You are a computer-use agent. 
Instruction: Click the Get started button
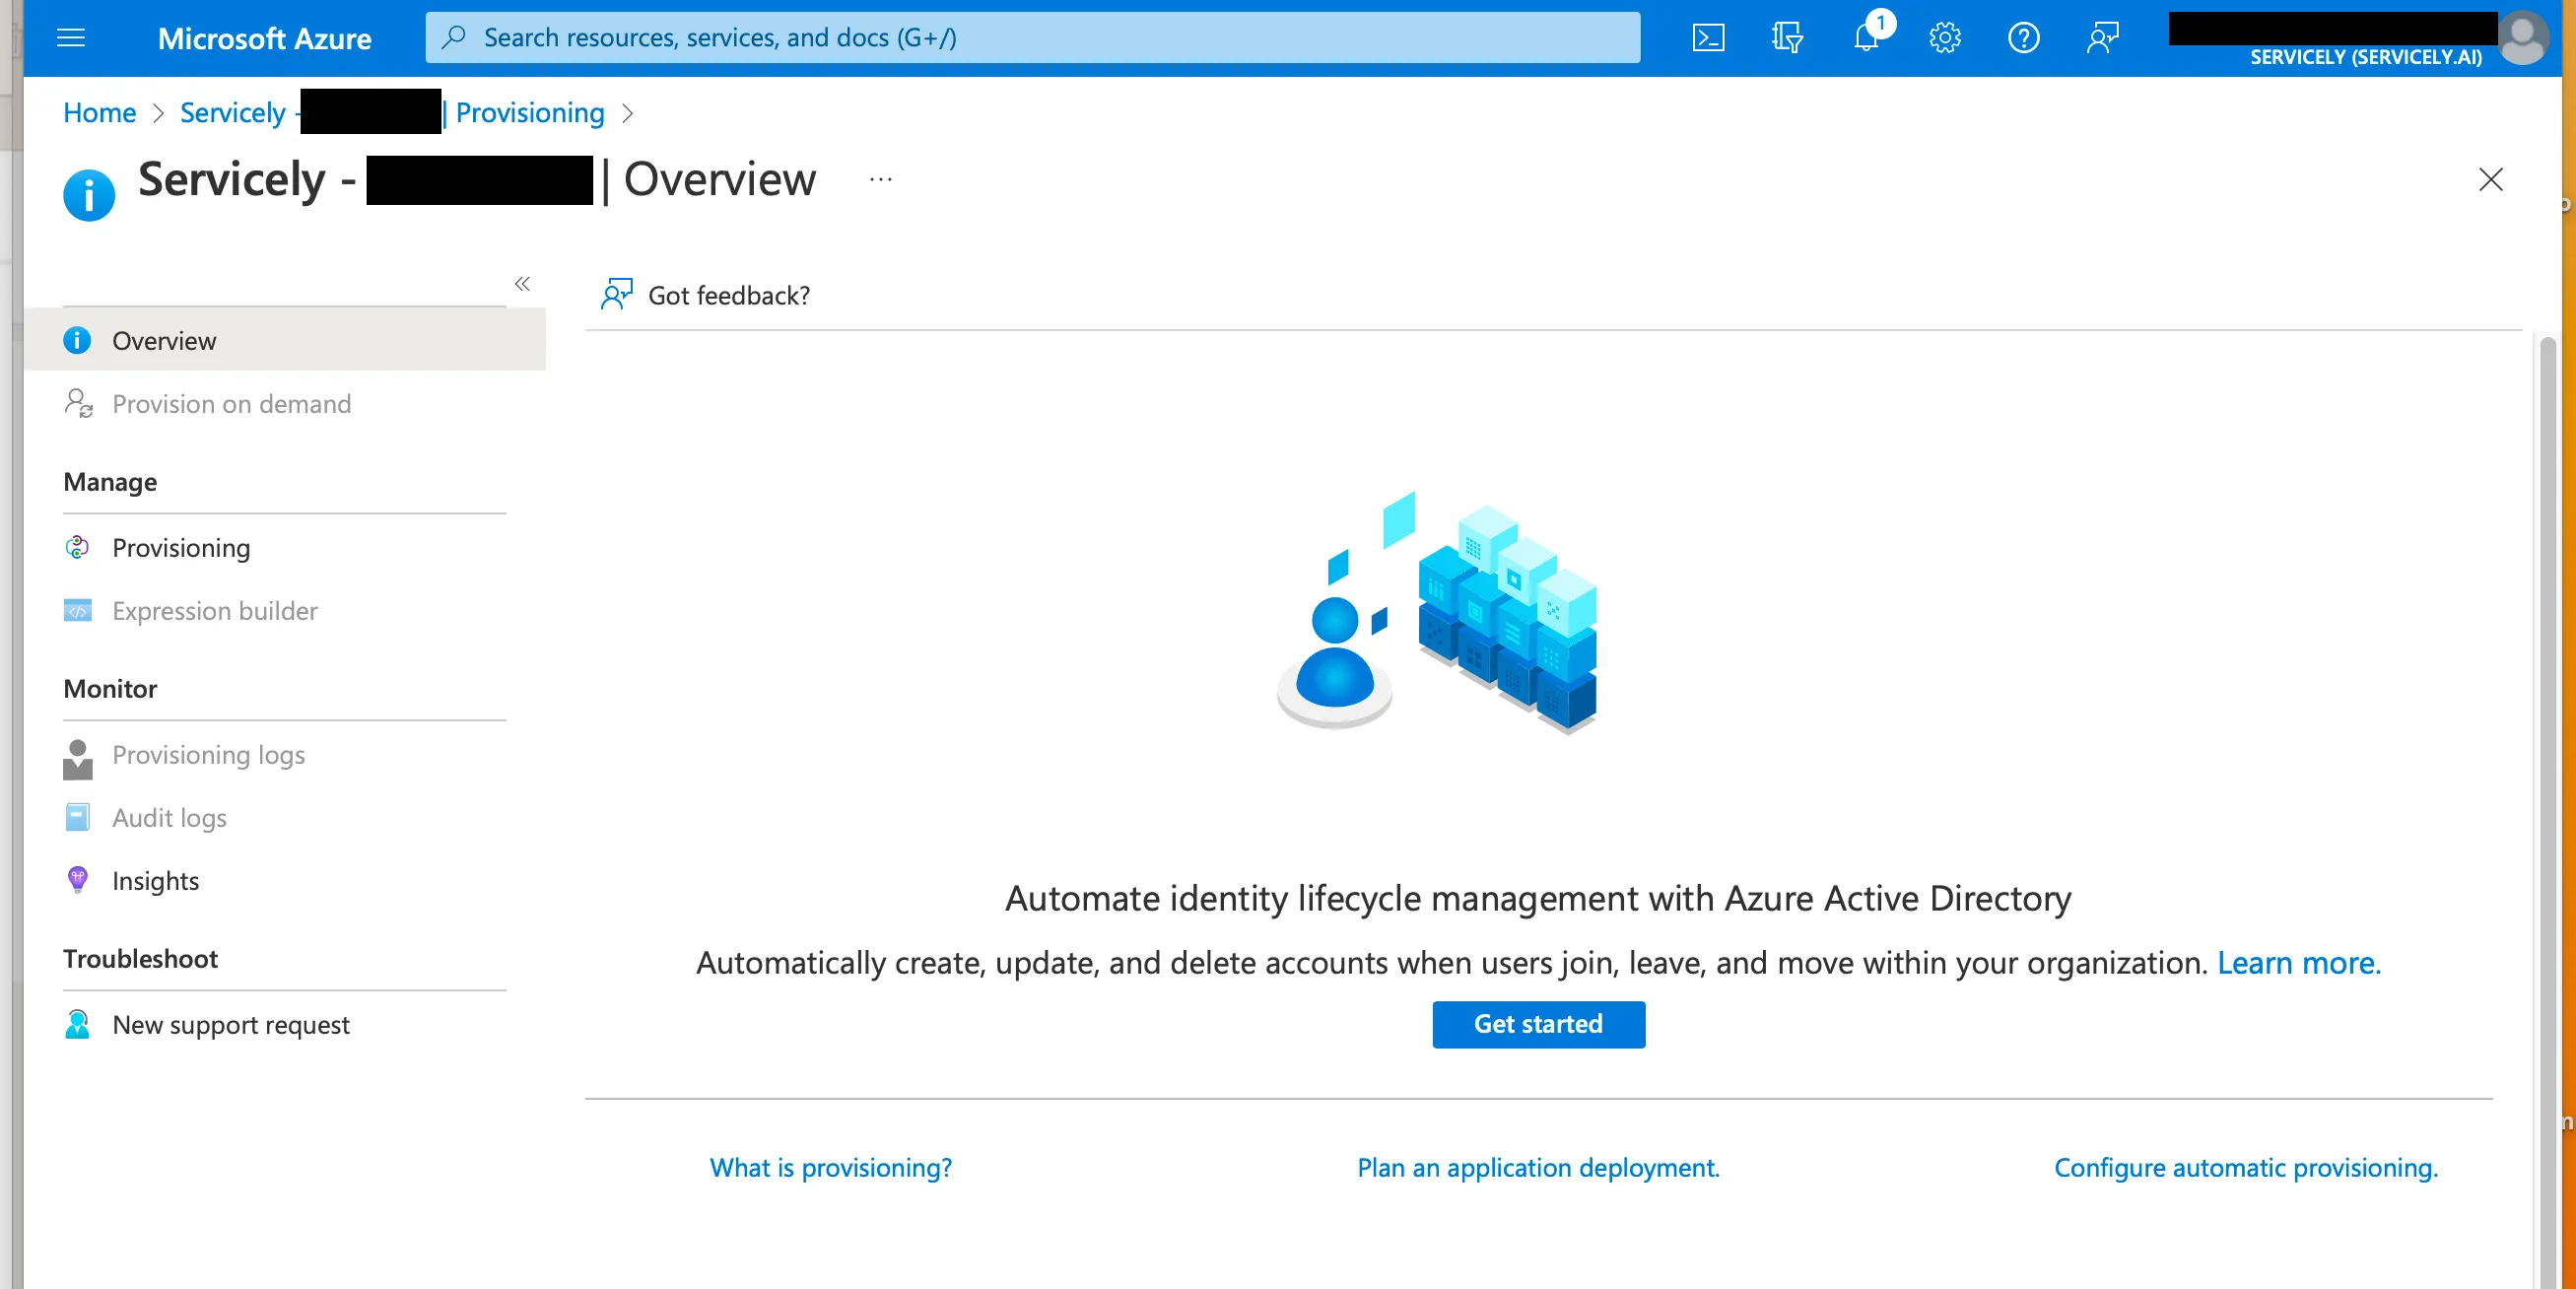pyautogui.click(x=1538, y=1024)
